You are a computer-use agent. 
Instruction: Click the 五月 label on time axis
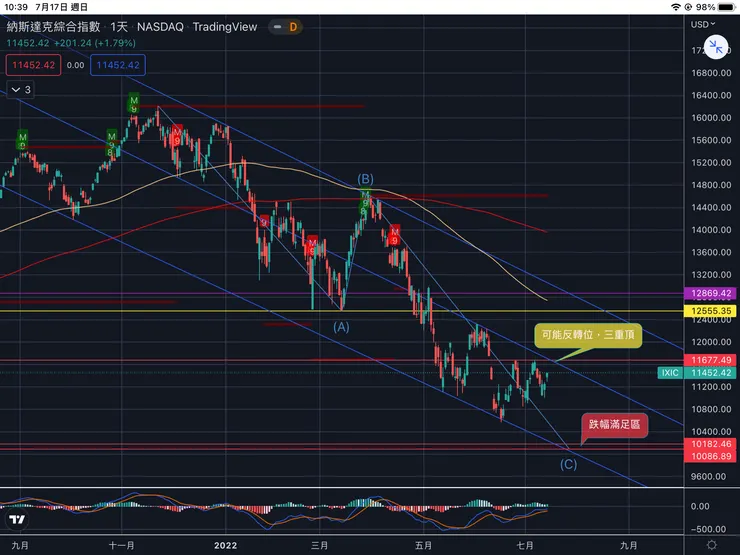tap(423, 546)
